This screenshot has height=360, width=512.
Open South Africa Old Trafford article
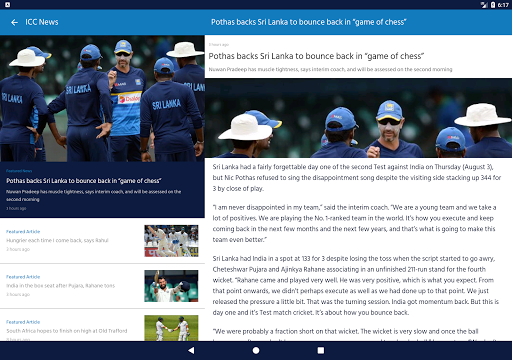pyautogui.click(x=67, y=331)
